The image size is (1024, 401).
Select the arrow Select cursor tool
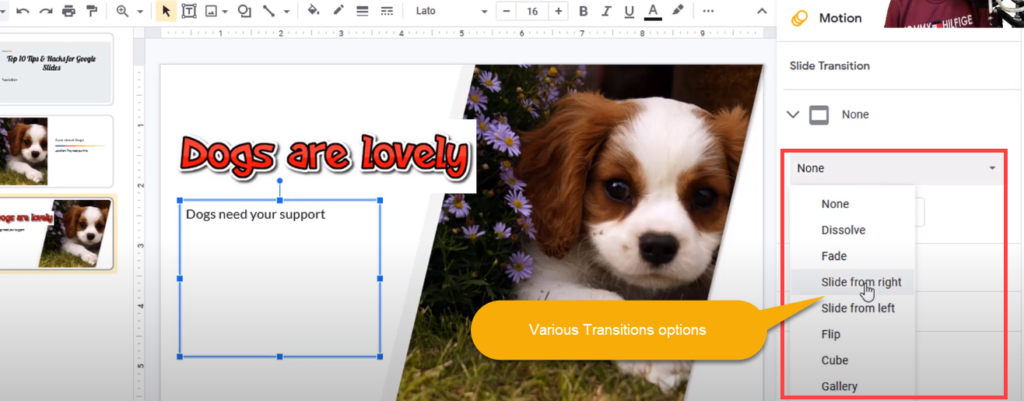166,11
